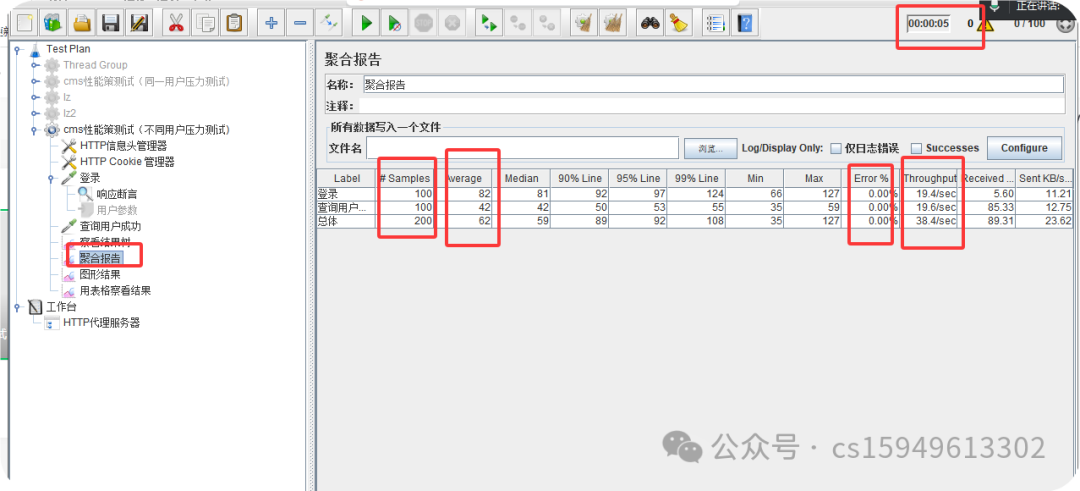
Task: Click the Open file folder icon
Action: 83,23
